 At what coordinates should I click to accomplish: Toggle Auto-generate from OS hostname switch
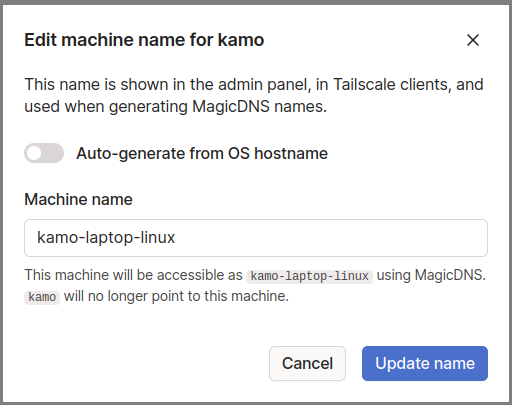tap(44, 153)
